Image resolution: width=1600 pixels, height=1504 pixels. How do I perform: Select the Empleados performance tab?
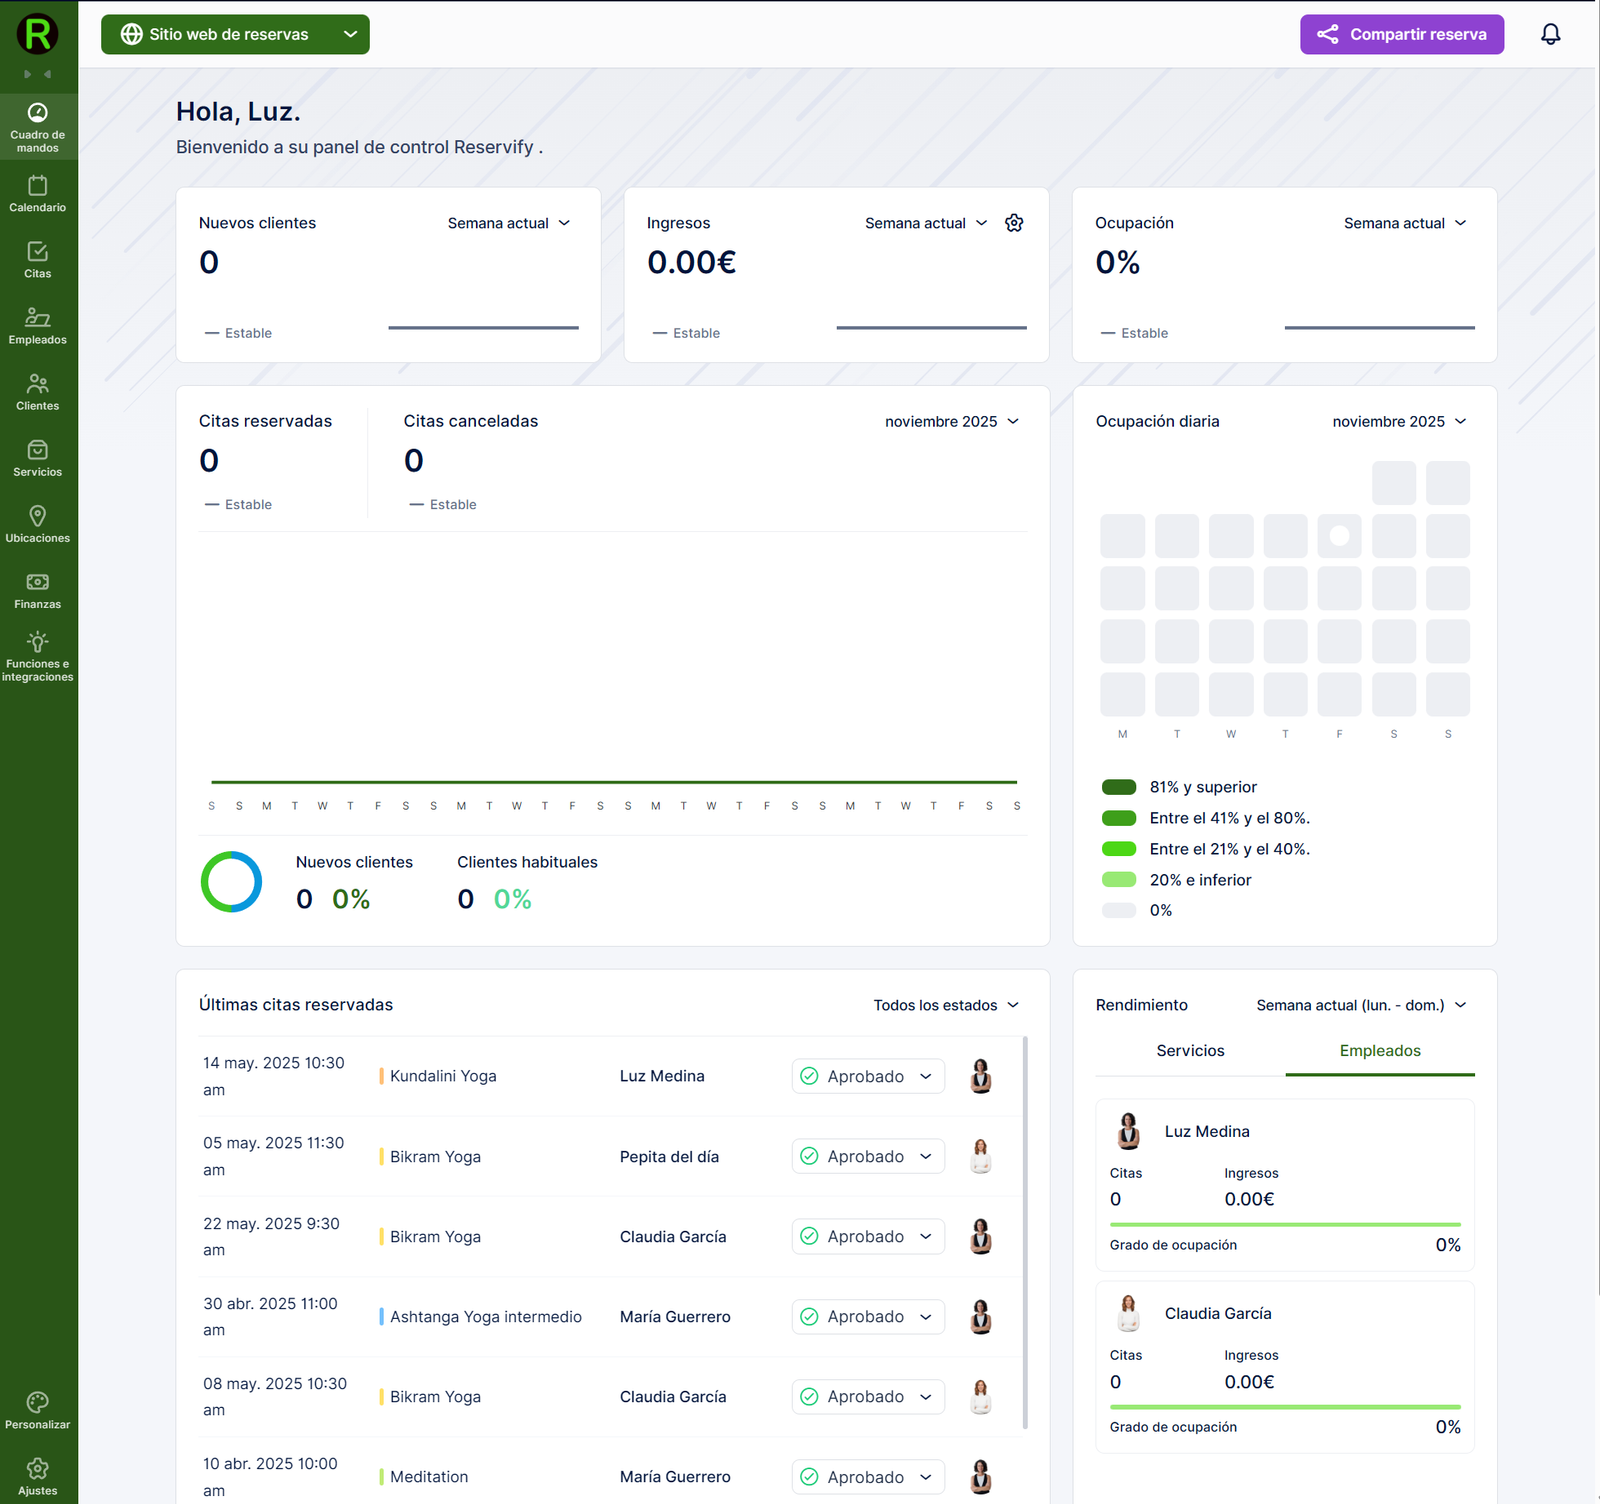coord(1380,1051)
